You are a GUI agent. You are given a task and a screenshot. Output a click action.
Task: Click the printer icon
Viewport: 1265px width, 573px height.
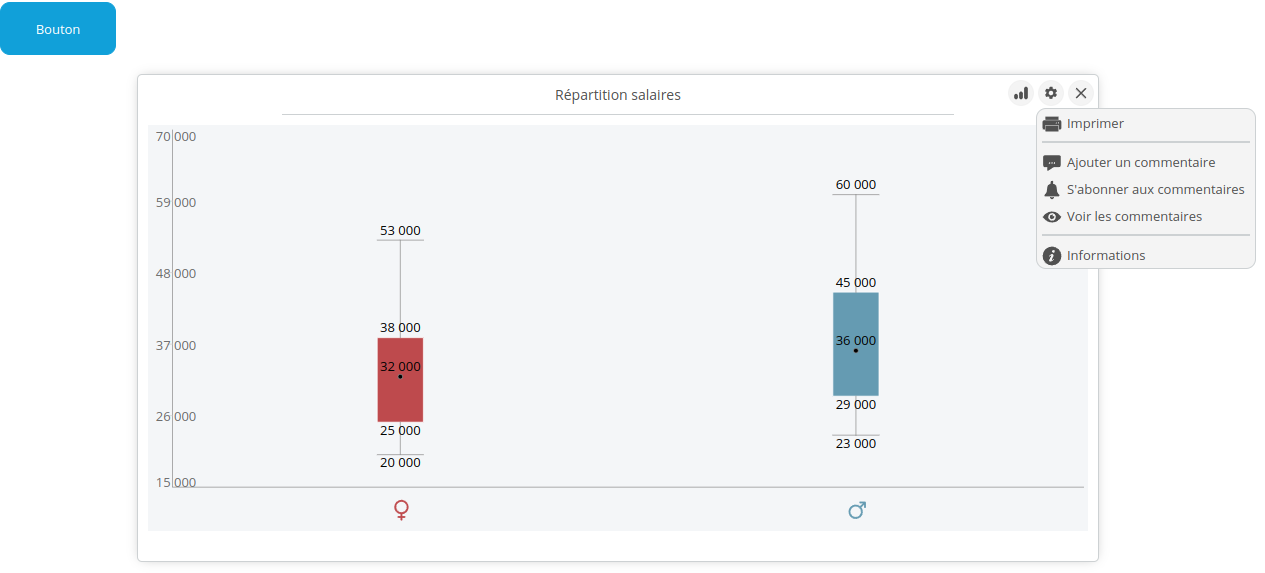[x=1052, y=124]
